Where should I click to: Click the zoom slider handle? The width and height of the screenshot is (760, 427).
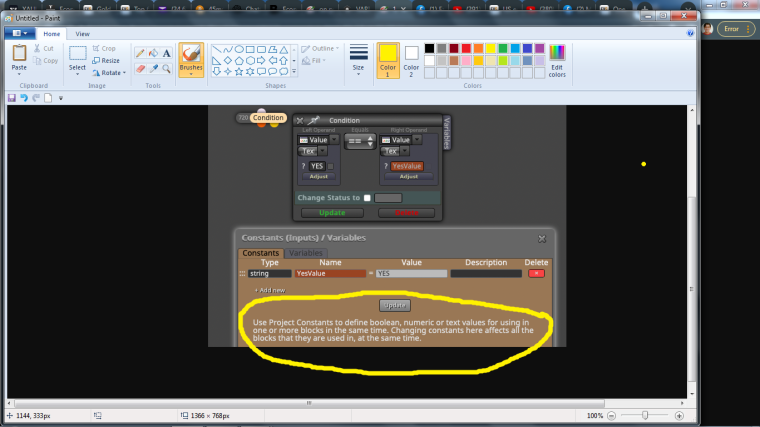point(645,415)
